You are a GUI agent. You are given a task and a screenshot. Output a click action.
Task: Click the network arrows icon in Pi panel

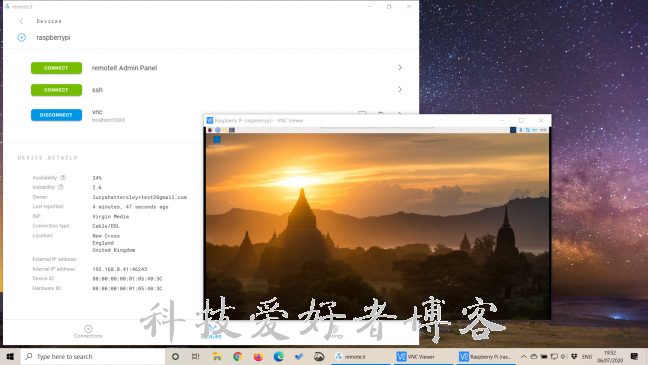(x=528, y=130)
